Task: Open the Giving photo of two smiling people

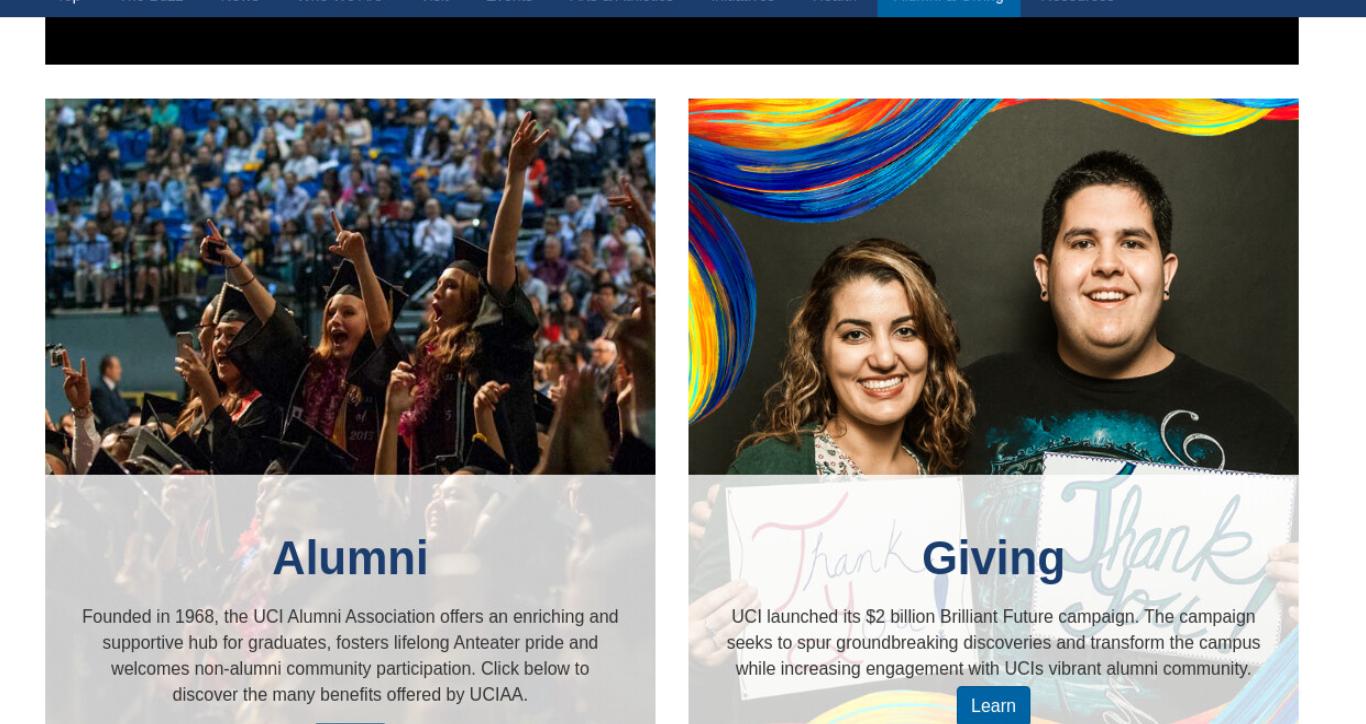Action: click(993, 286)
